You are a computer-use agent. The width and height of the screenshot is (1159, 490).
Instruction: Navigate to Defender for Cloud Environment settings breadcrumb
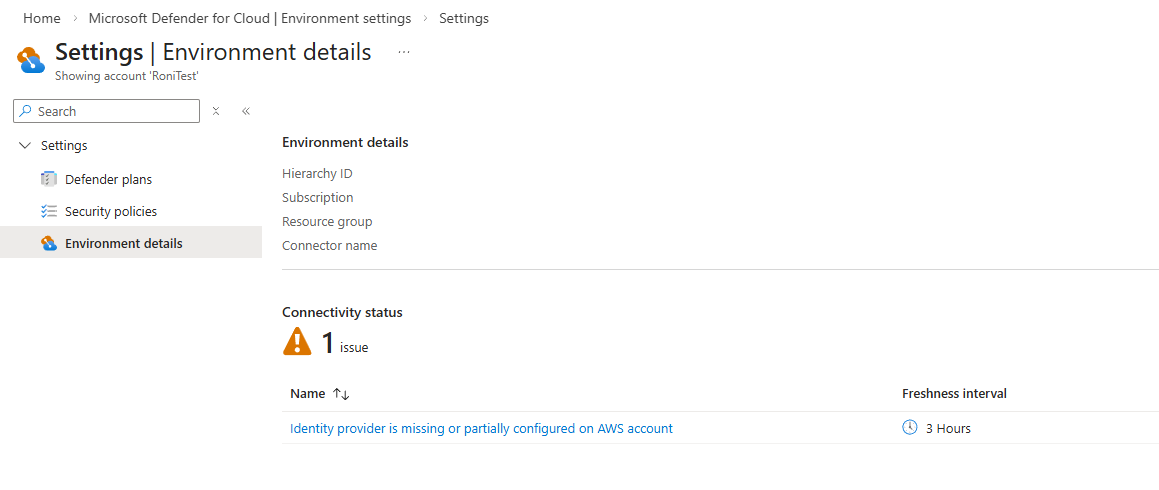tap(249, 18)
